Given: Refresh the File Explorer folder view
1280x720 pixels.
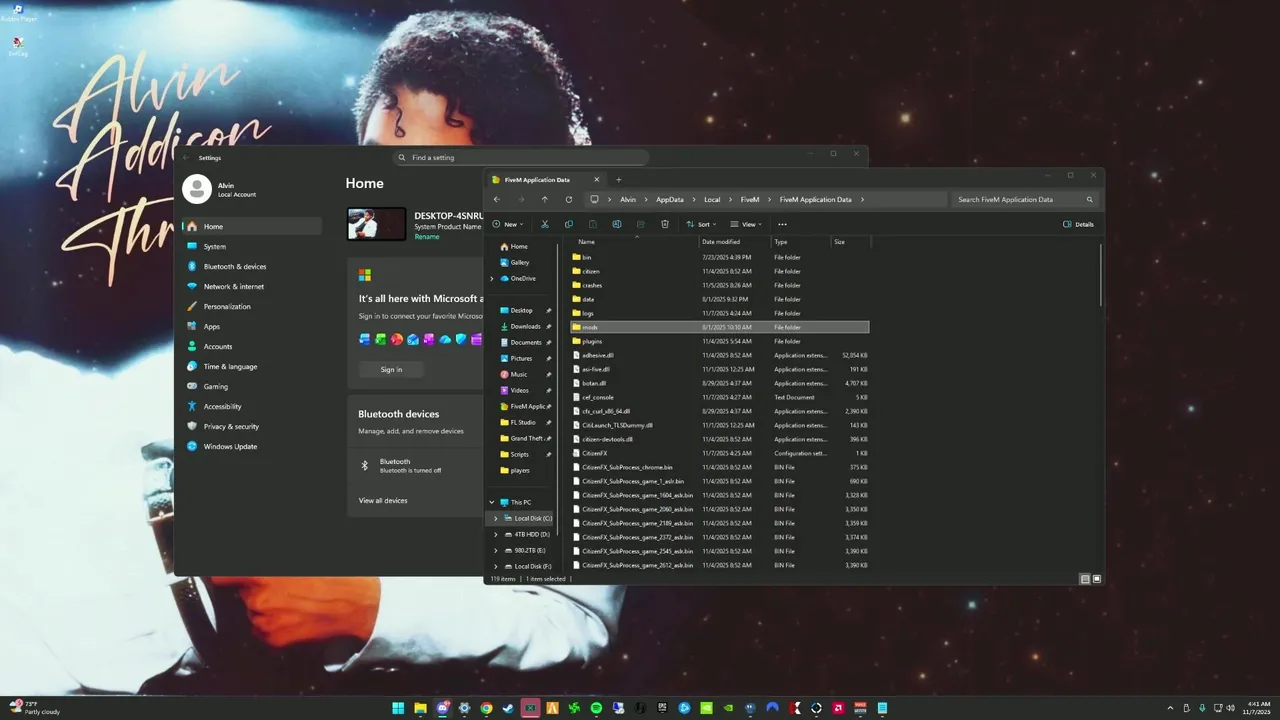Looking at the screenshot, I should point(569,199).
